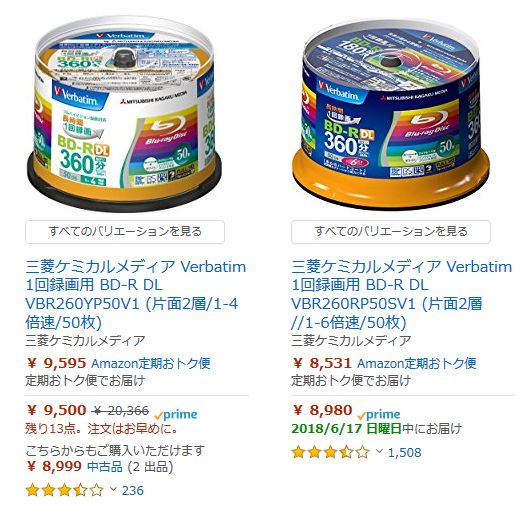Open the VBR260RP50SV1 product image
Screen dimensions: 524x515
tap(390, 113)
